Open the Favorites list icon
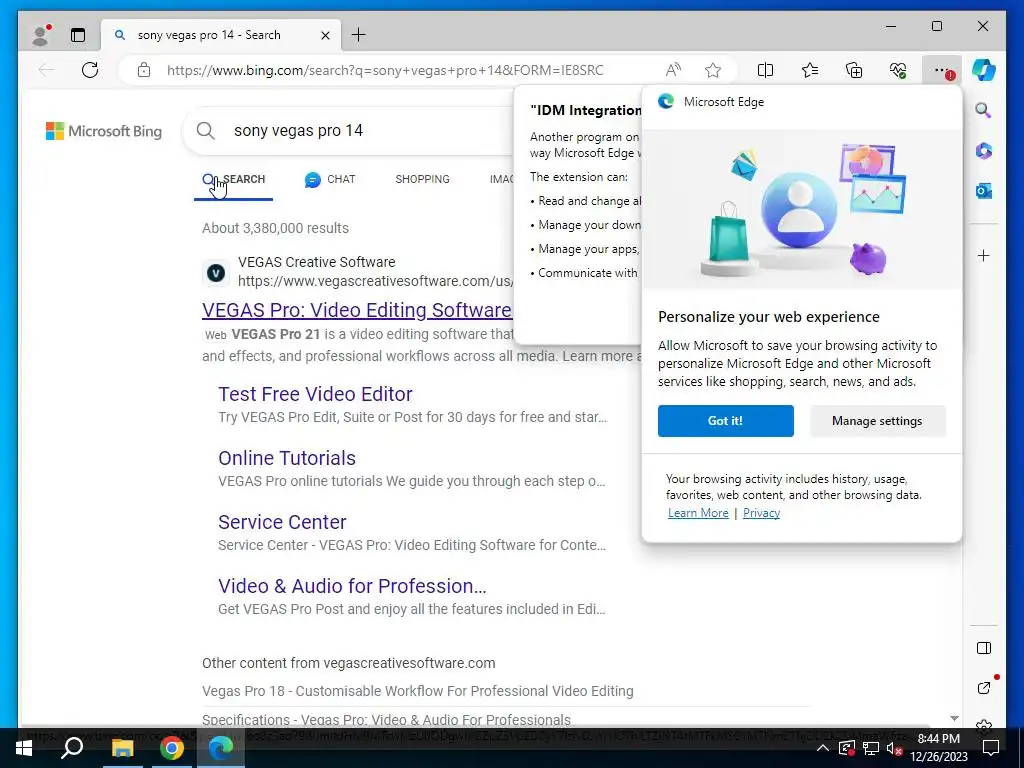1024x768 pixels. coord(810,70)
